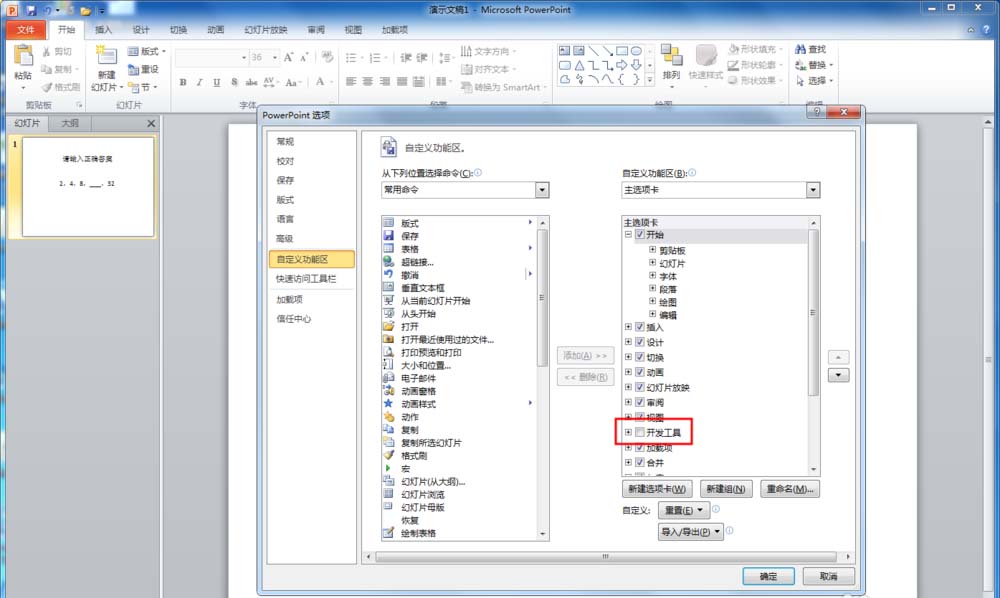Image resolution: width=1000 pixels, height=598 pixels.
Task: Switch to the 大纲 pane tab
Action: [x=70, y=123]
